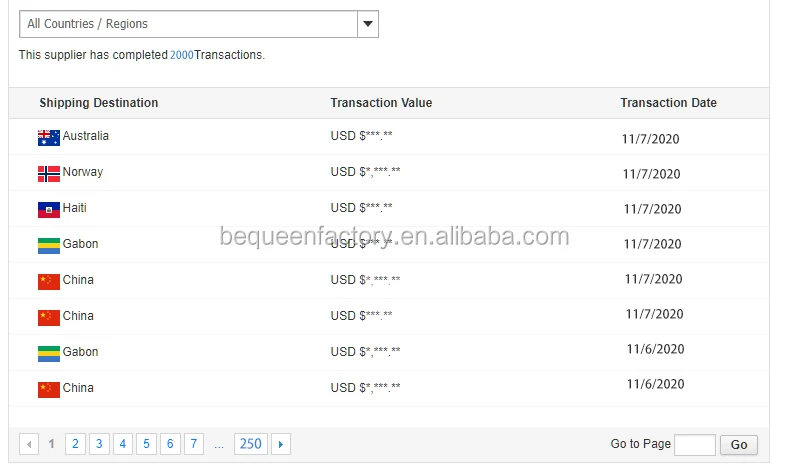This screenshot has width=788, height=474.
Task: Navigate to page 4
Action: pos(122,444)
